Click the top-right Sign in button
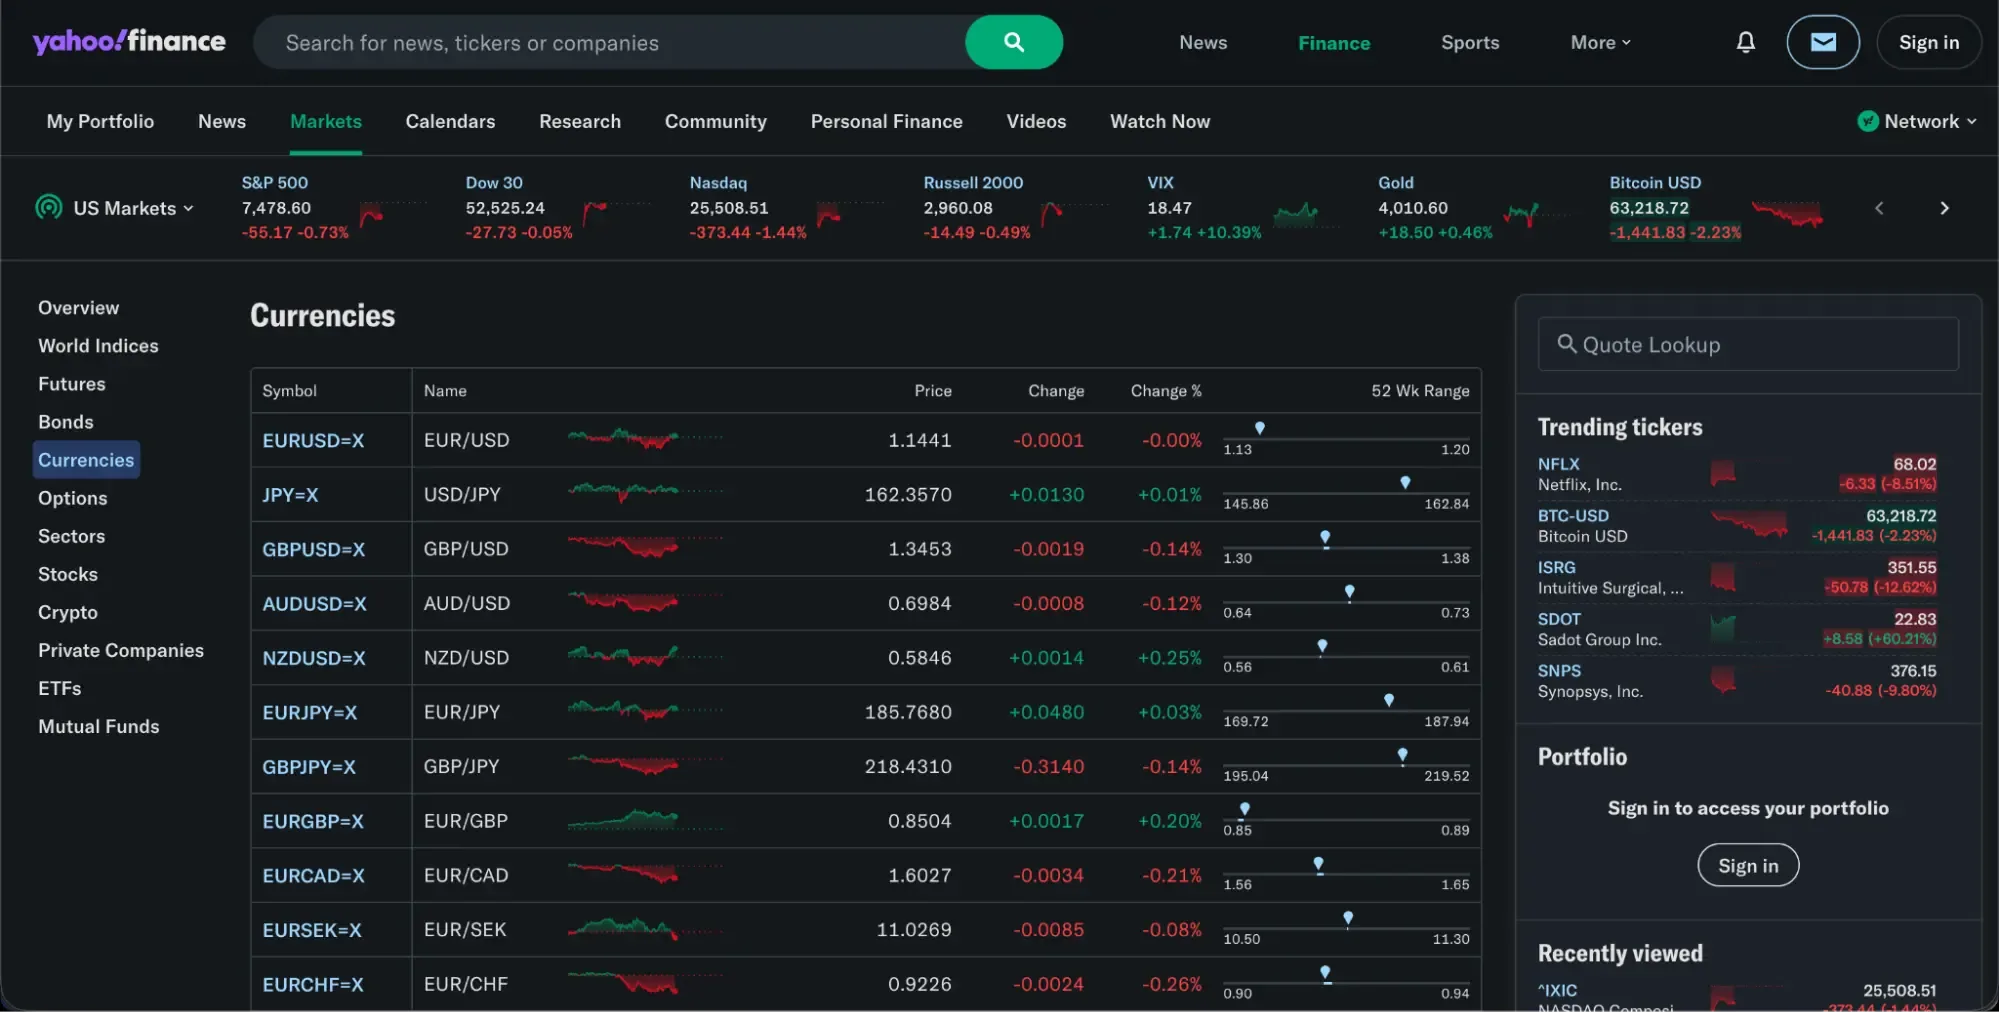Viewport: 1999px width, 1013px height. coord(1929,42)
